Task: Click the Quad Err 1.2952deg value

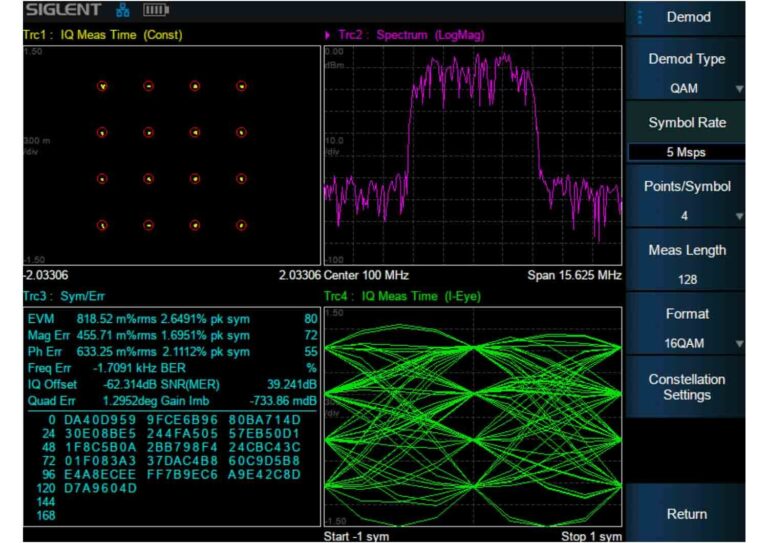Action: (129, 401)
